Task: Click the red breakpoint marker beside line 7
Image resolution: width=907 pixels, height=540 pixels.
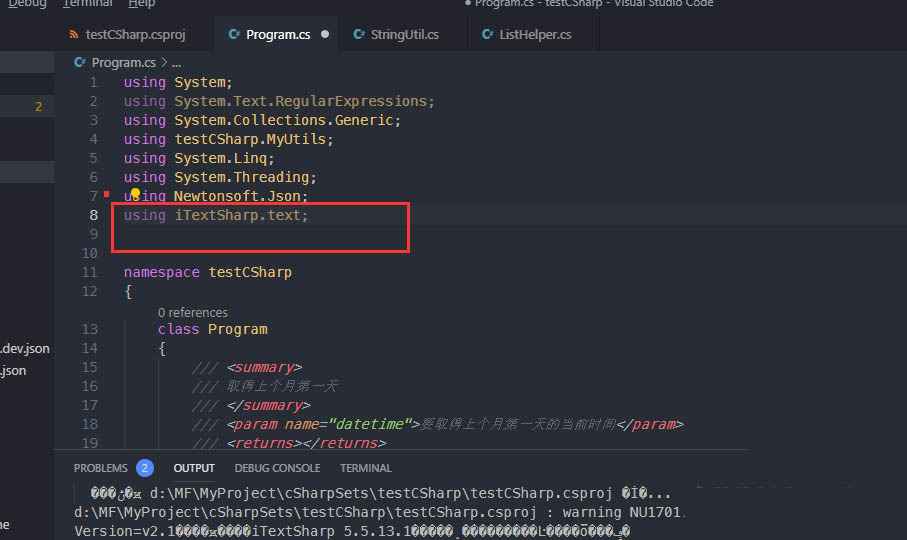Action: click(x=105, y=196)
